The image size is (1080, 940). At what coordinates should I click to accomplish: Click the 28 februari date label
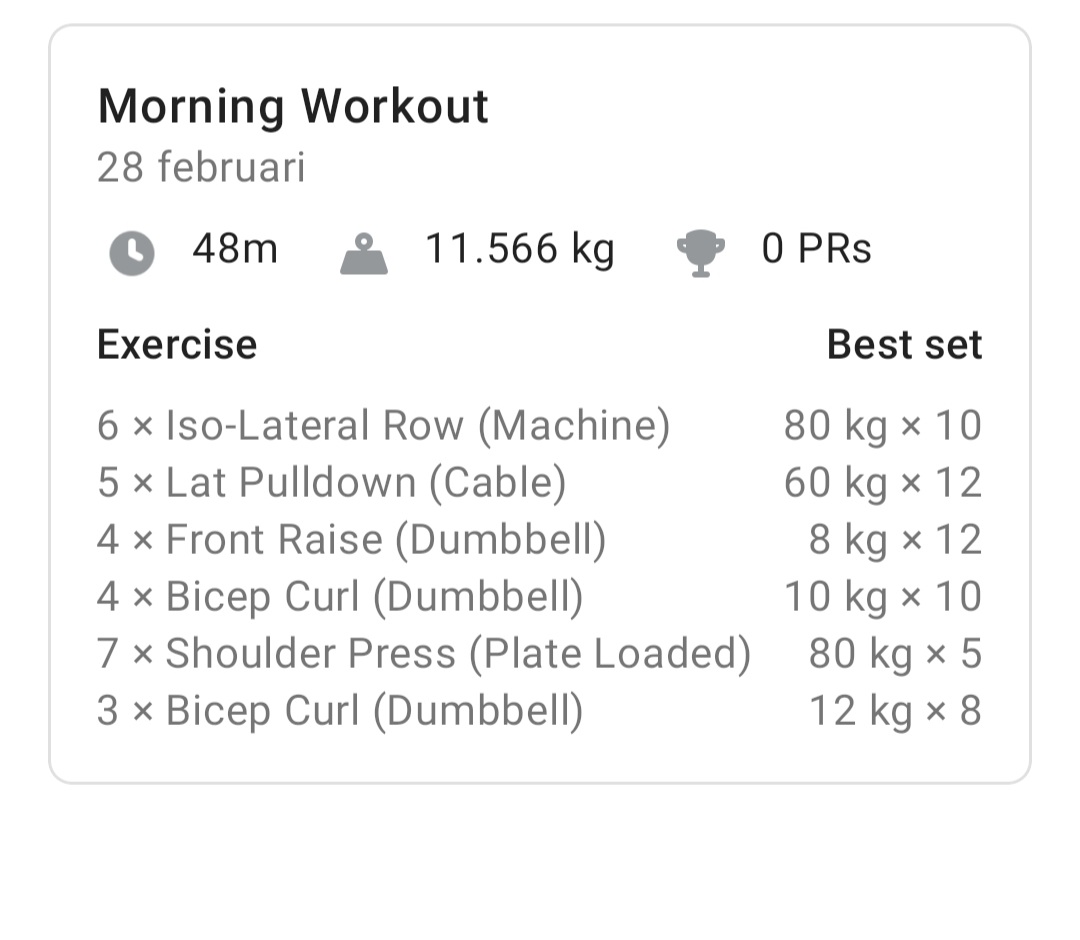pyautogui.click(x=201, y=167)
